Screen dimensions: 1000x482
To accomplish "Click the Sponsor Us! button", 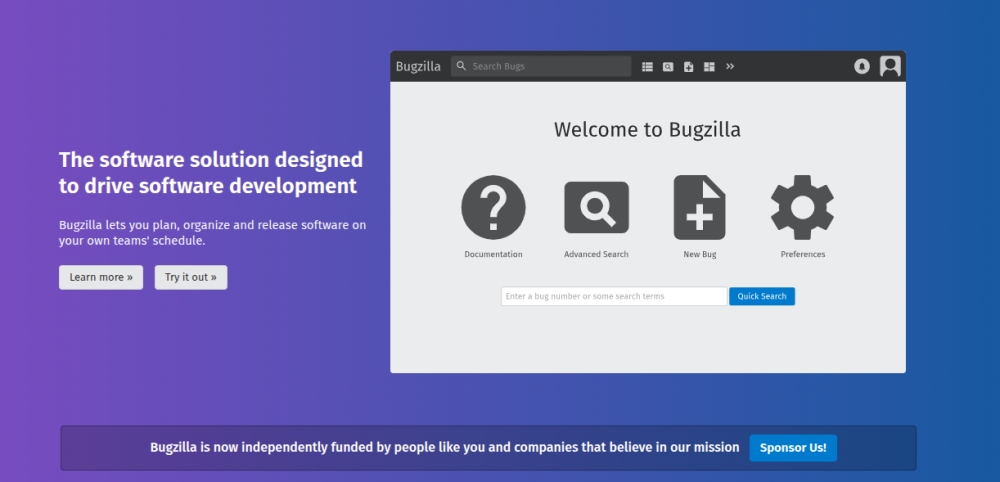I will point(793,448).
